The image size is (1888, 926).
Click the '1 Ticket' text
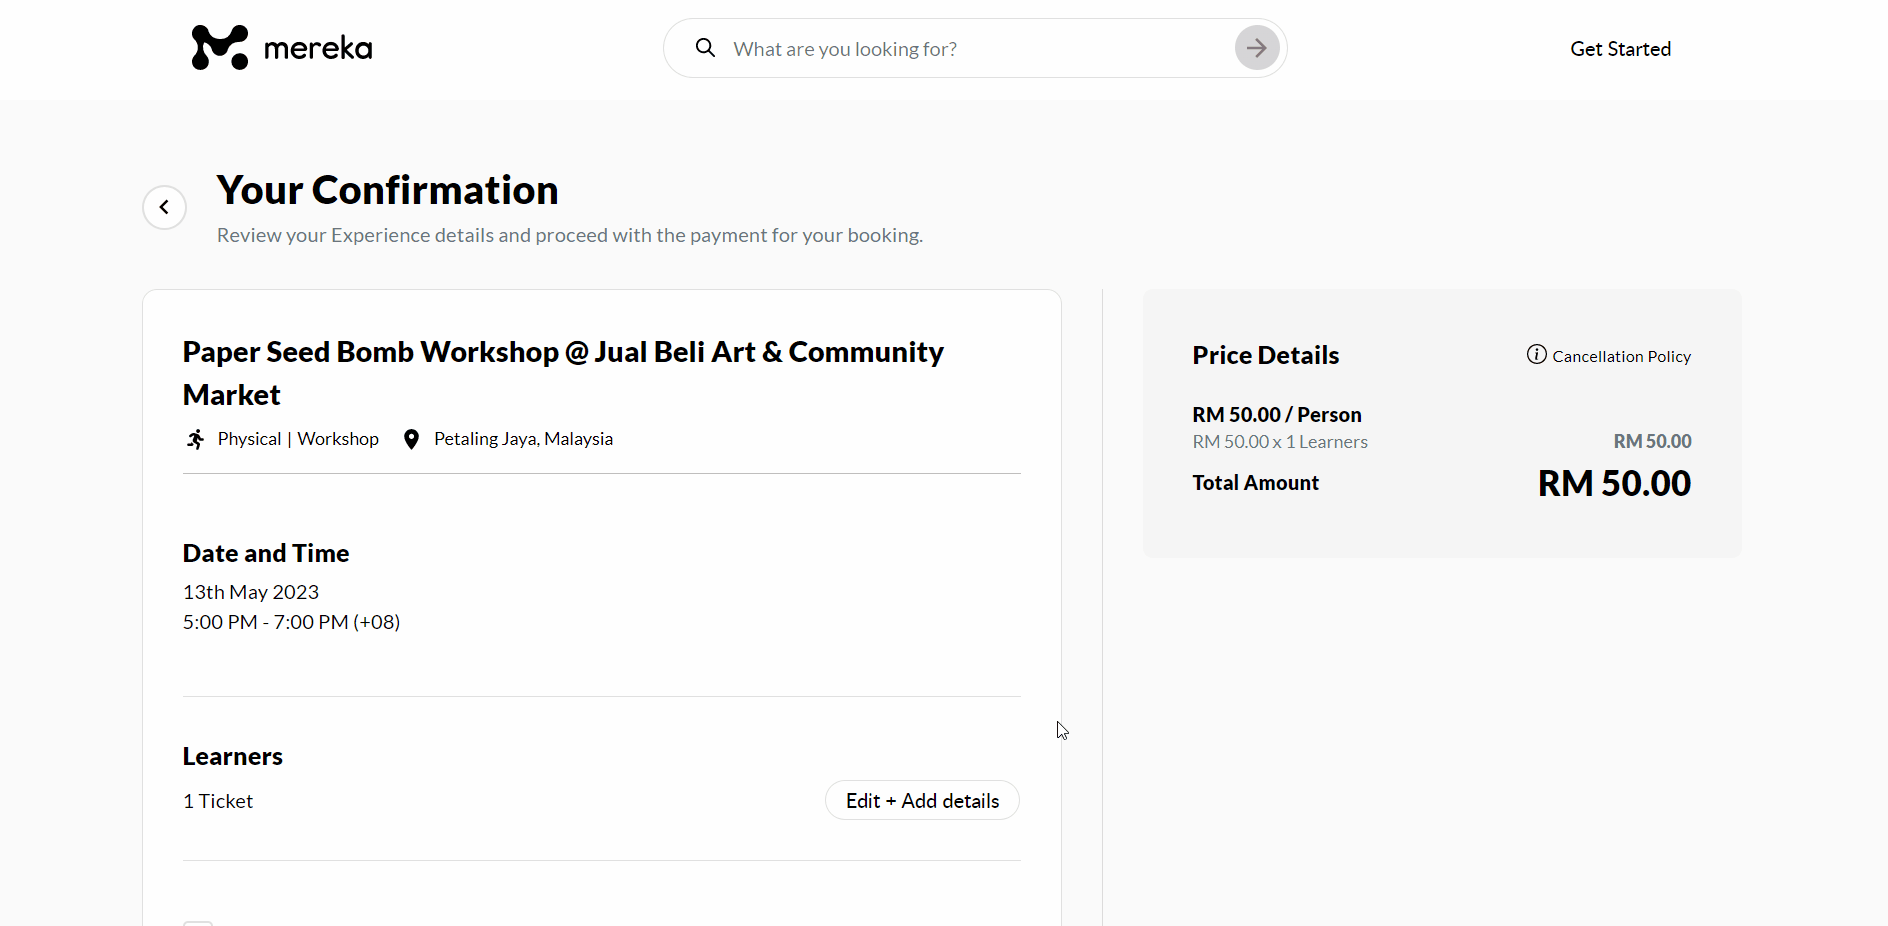(218, 801)
